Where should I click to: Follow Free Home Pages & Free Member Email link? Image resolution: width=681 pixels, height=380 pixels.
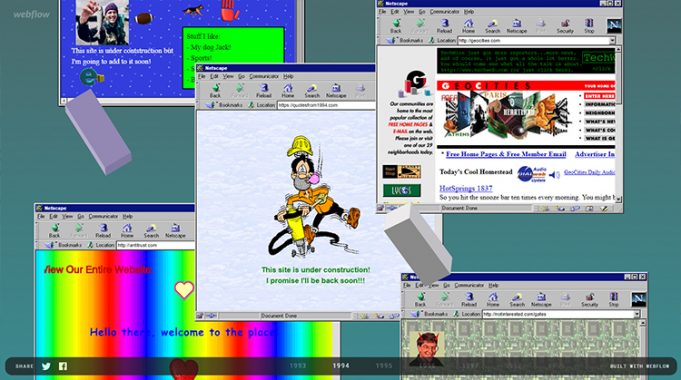(506, 154)
